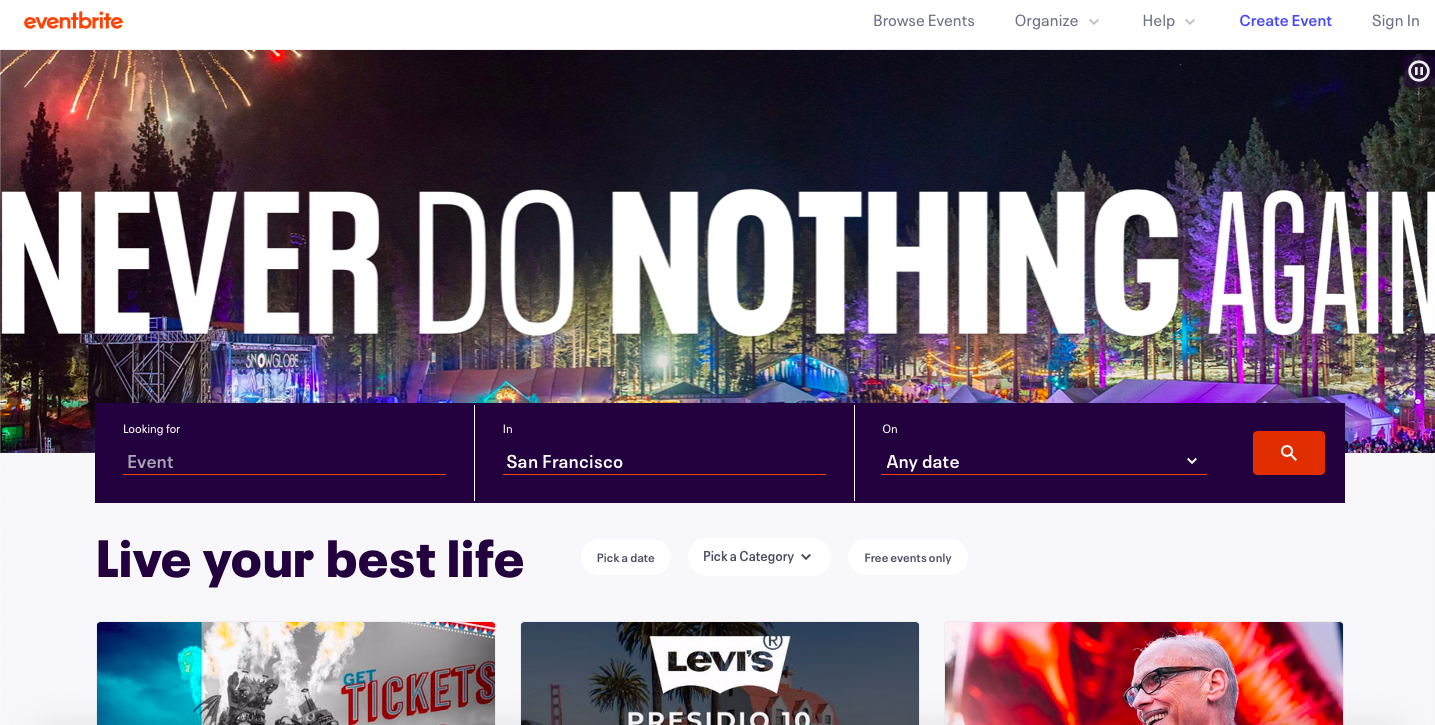Click the Pick a Category chevron icon
The image size is (1435, 725).
[806, 557]
